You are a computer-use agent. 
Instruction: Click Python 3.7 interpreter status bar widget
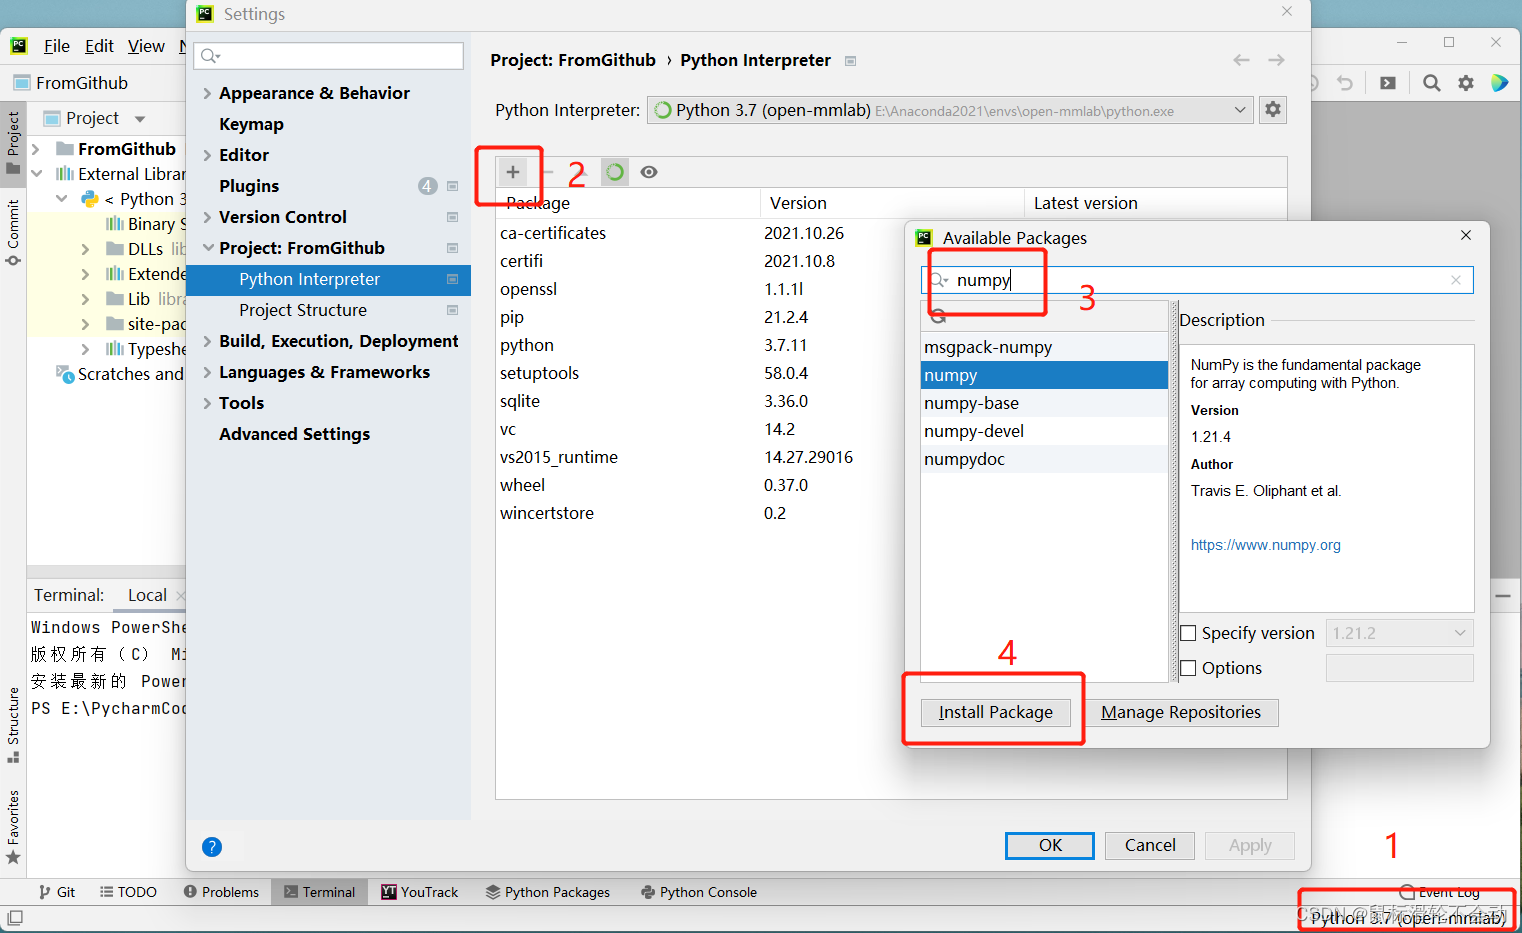click(1408, 917)
